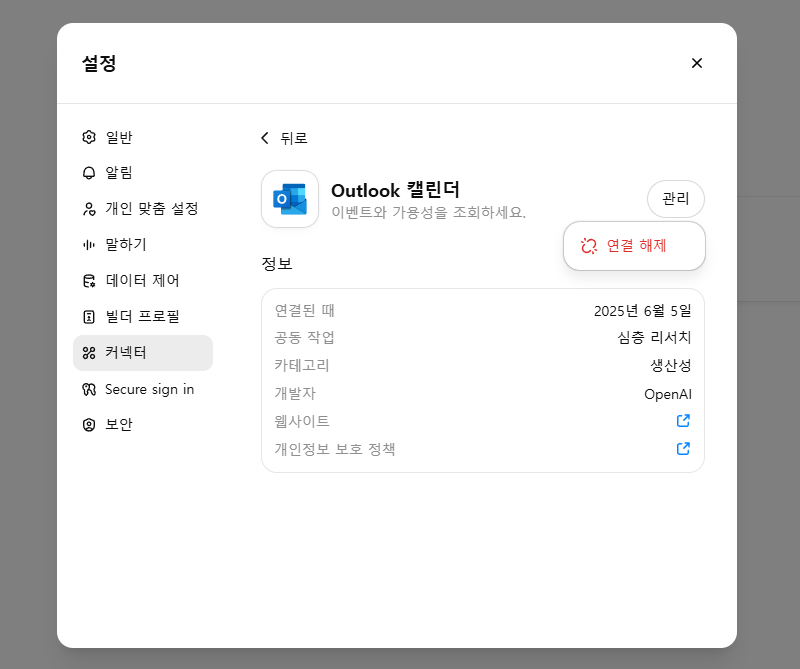This screenshot has width=800, height=669.
Task: Click the OpenAI developer value
Action: [x=668, y=394]
